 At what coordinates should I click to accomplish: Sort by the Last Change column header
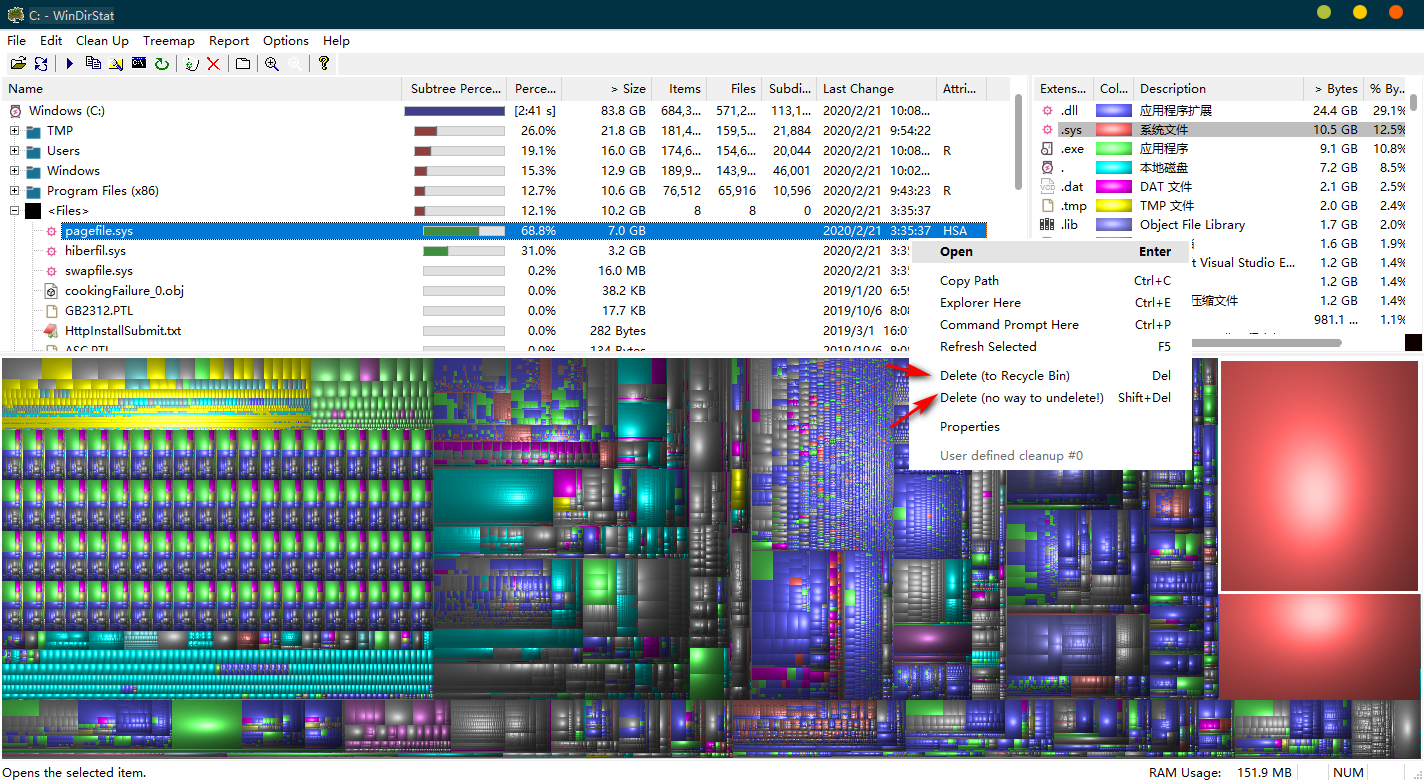click(876, 89)
